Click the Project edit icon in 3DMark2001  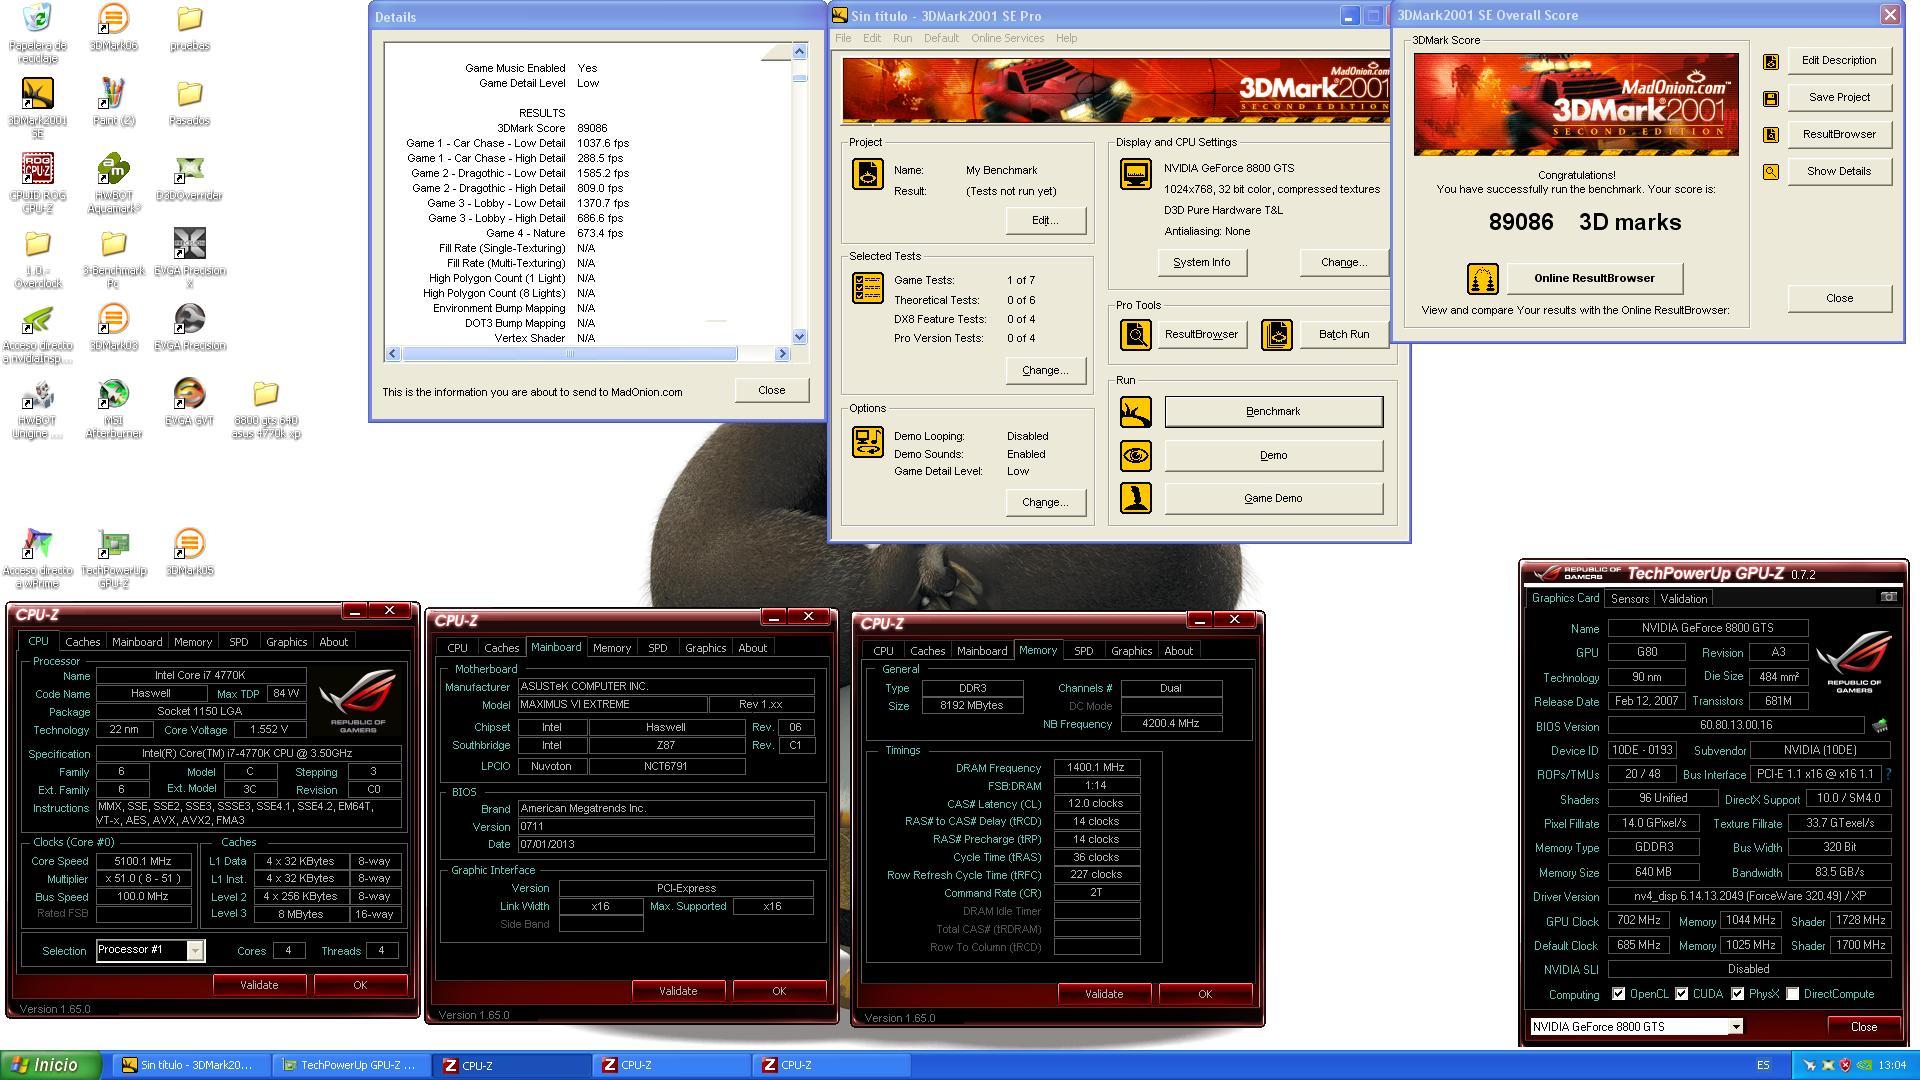click(867, 173)
